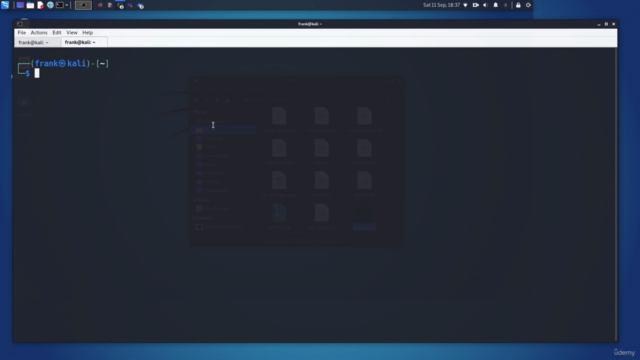Screen dimensions: 640x360
Task: Select the highlighted terminal window button in taskbar
Action: pyautogui.click(x=83, y=5)
